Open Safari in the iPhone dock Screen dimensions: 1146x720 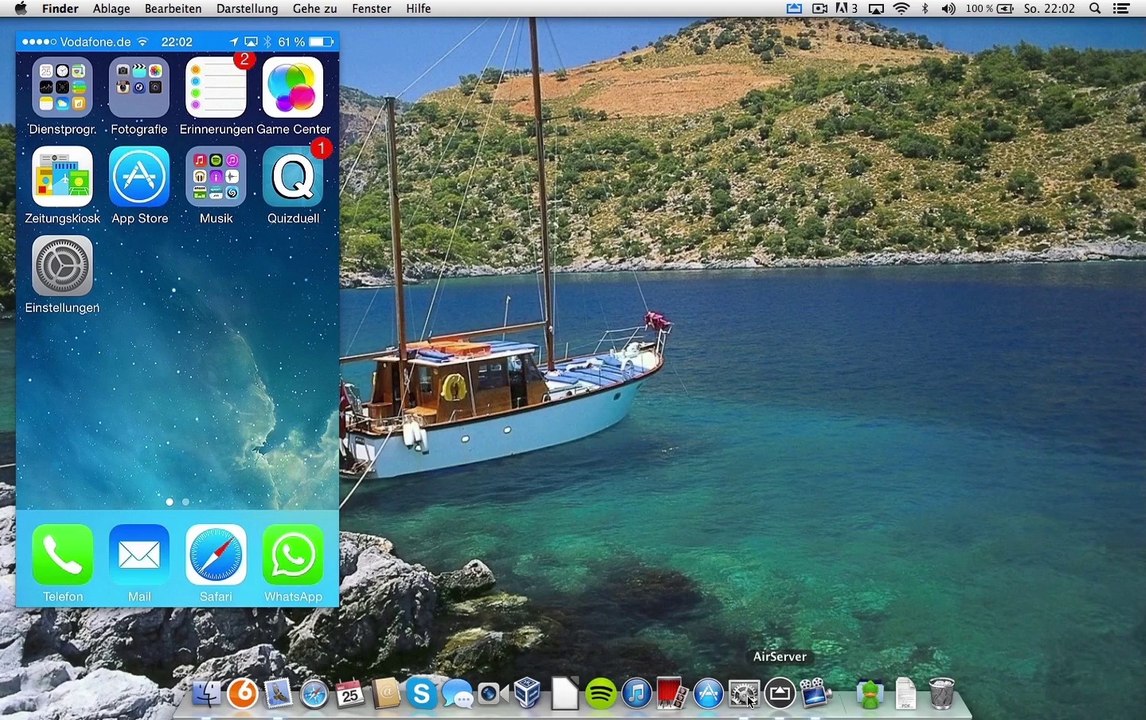tap(216, 554)
